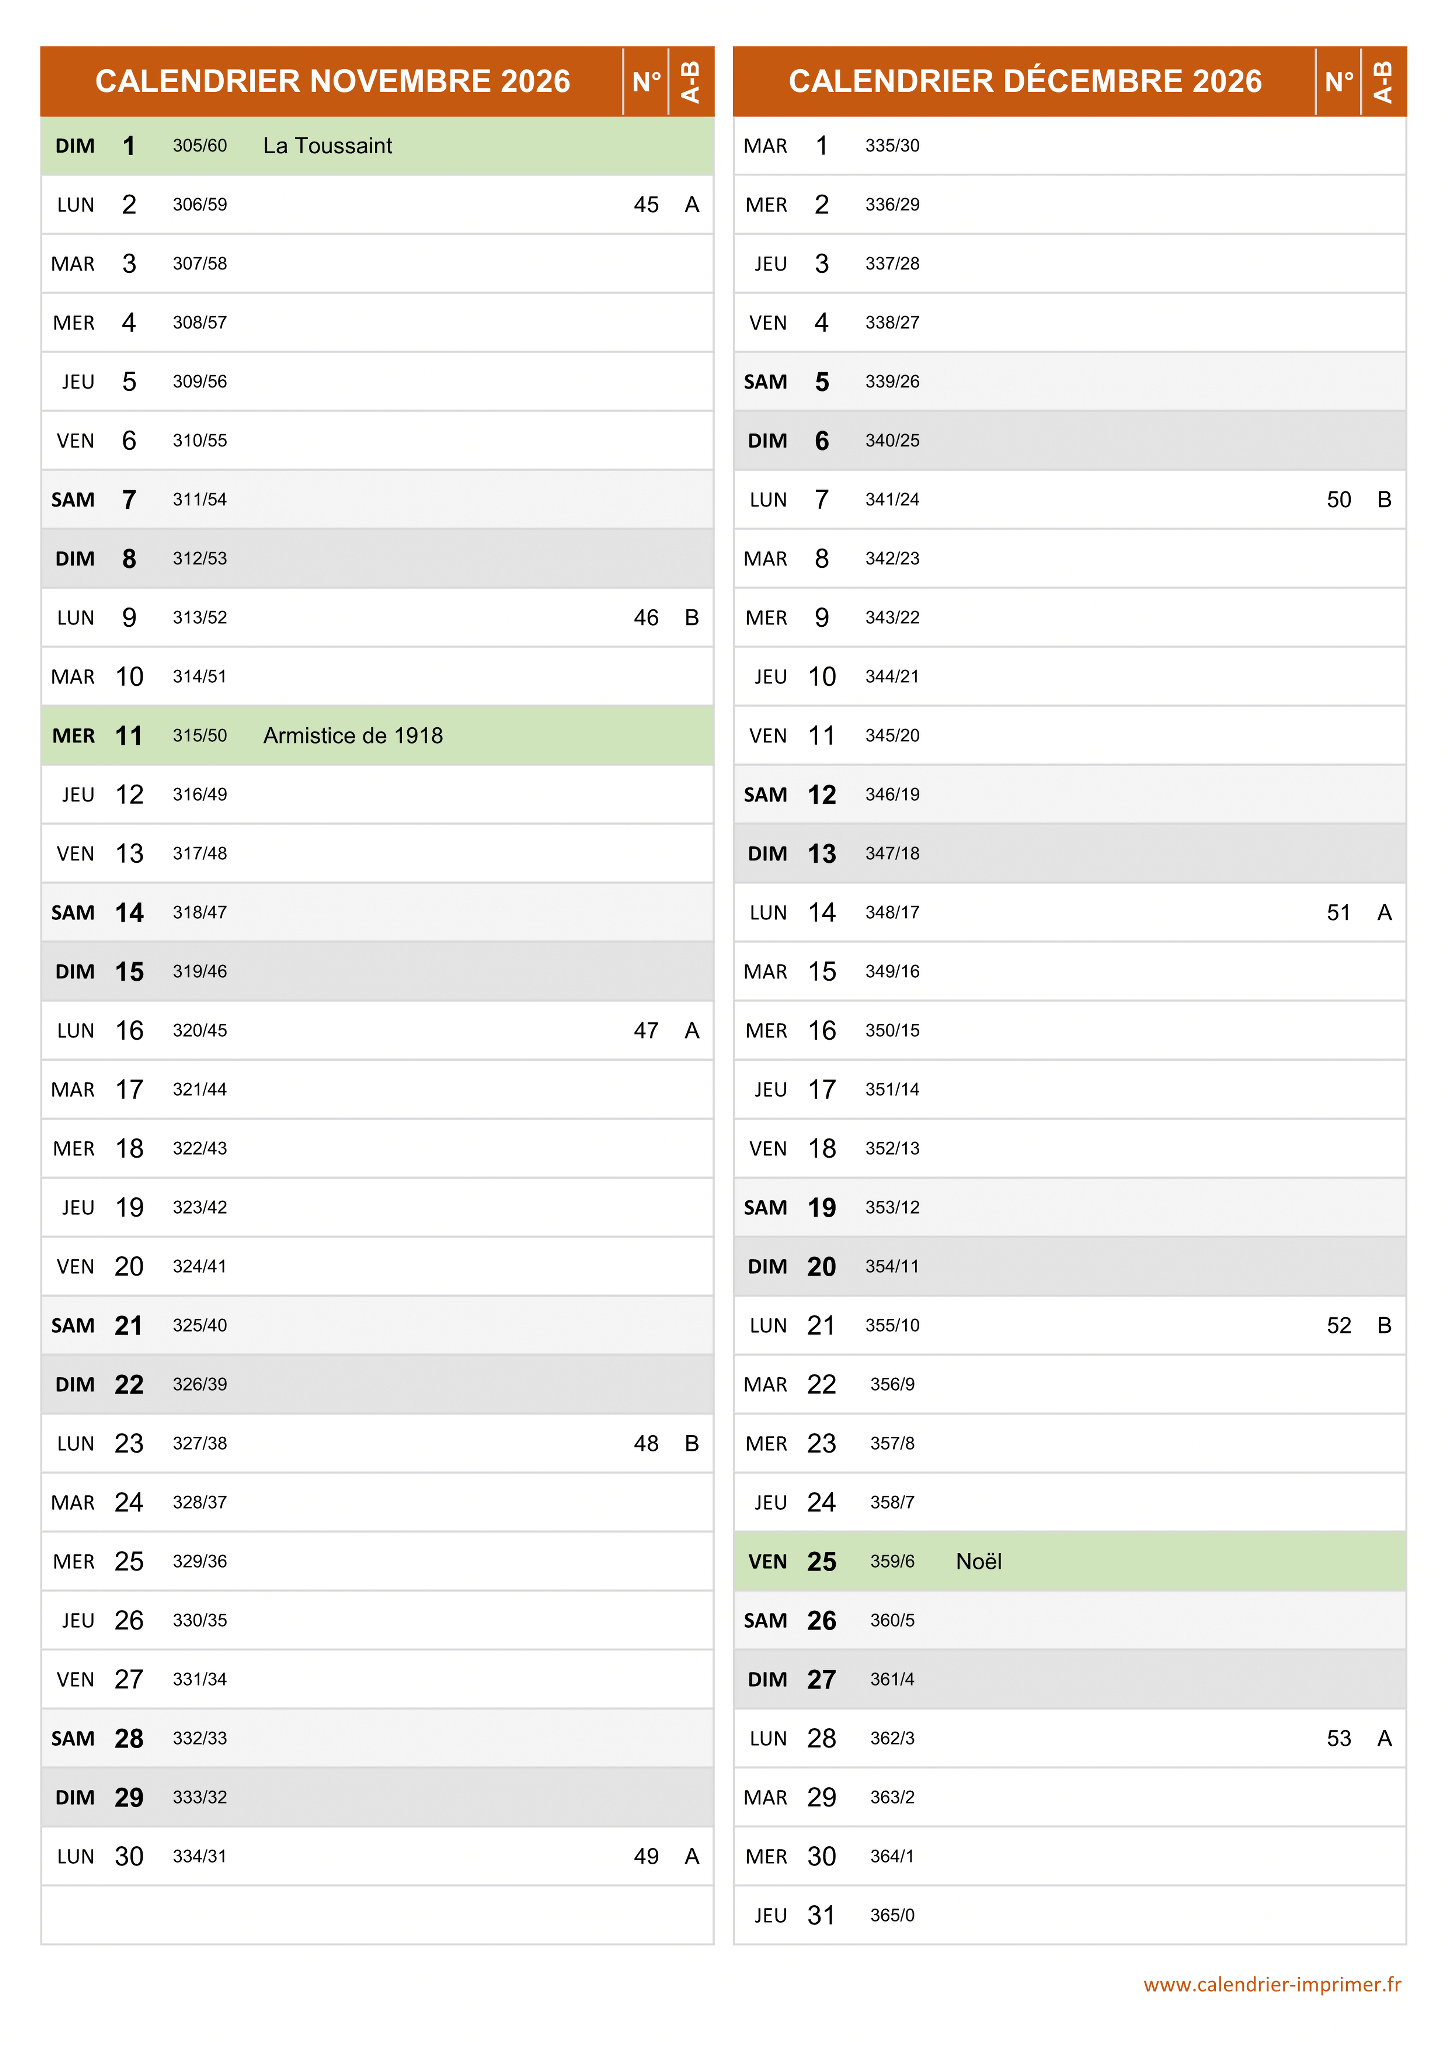The height and width of the screenshot is (2048, 1448).
Task: Click the empty last row of November
Action: (x=377, y=1916)
